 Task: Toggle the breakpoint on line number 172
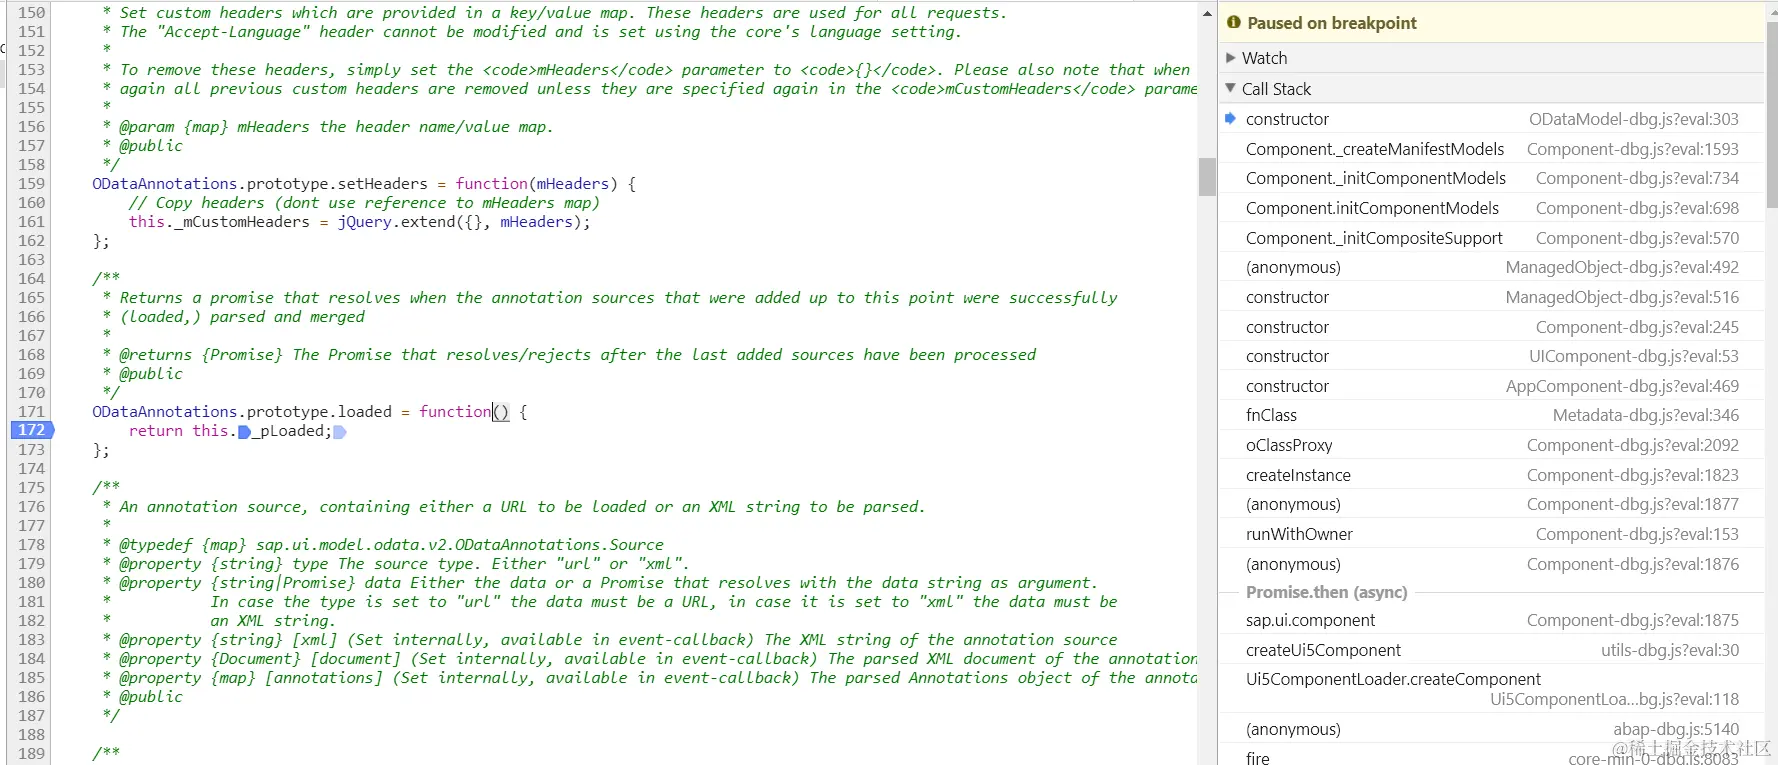point(31,430)
